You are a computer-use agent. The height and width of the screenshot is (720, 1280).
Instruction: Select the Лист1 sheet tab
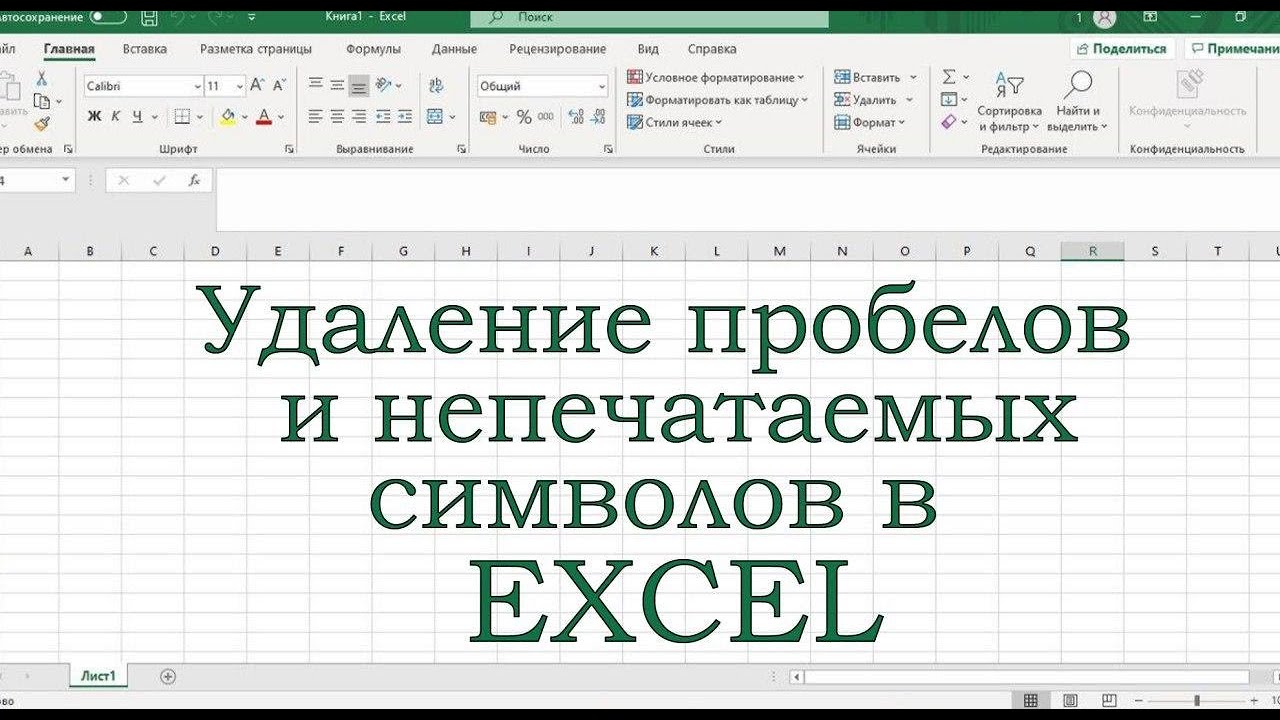[x=98, y=676]
